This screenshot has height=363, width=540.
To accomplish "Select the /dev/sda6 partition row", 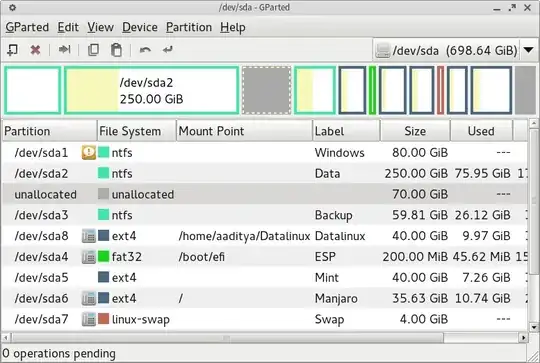I will pyautogui.click(x=264, y=298).
